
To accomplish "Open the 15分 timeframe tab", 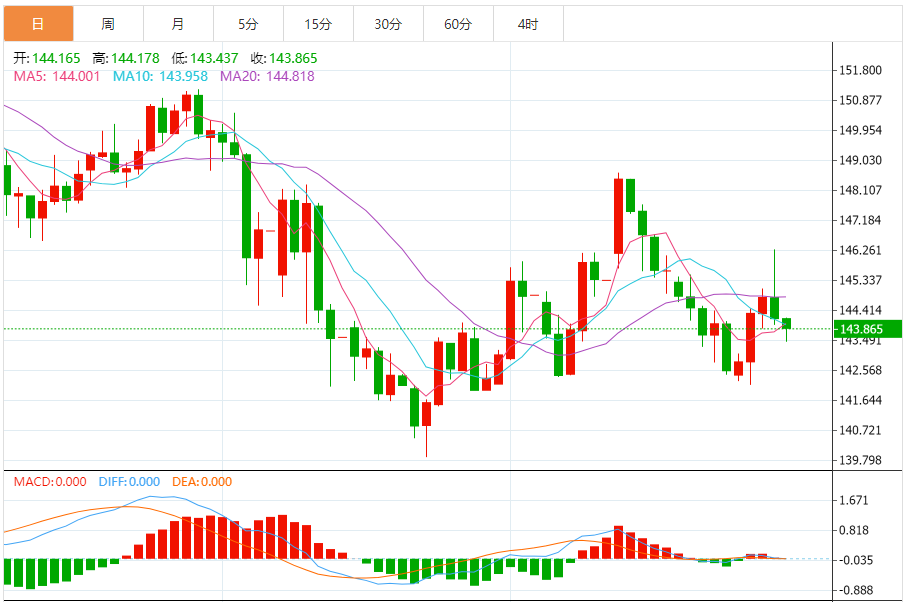I will pos(318,24).
